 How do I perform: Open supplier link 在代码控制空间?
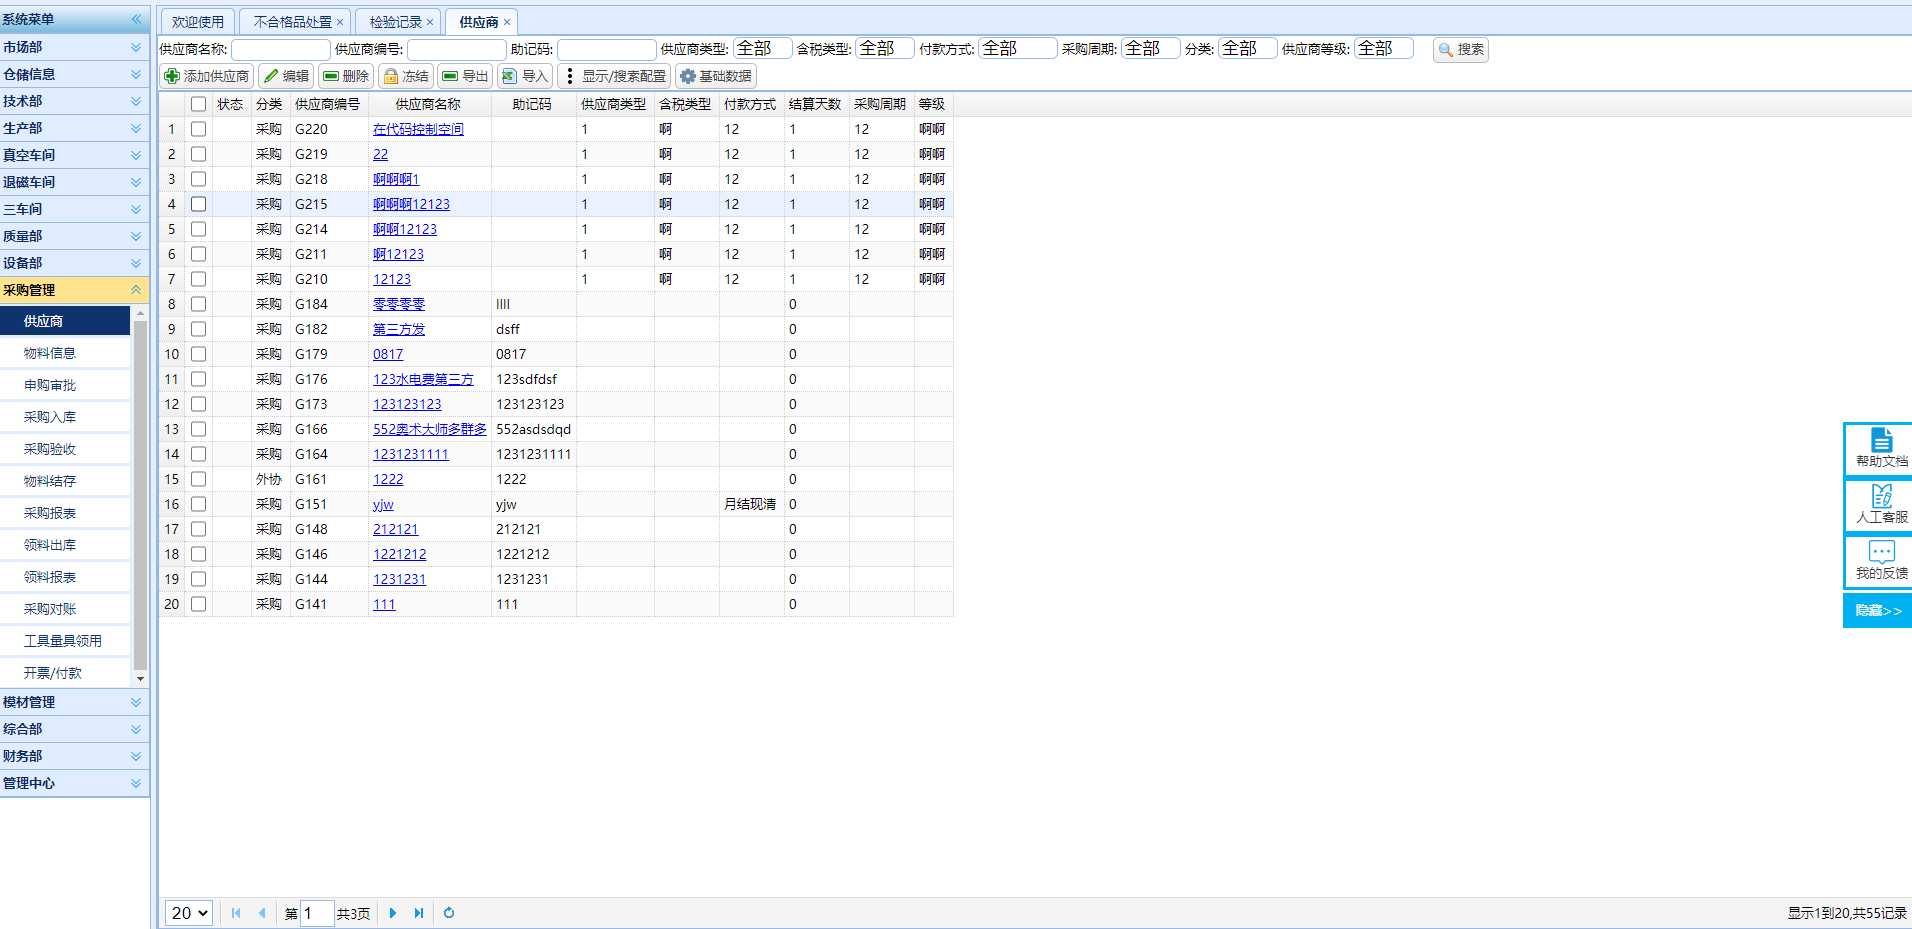[x=418, y=129]
